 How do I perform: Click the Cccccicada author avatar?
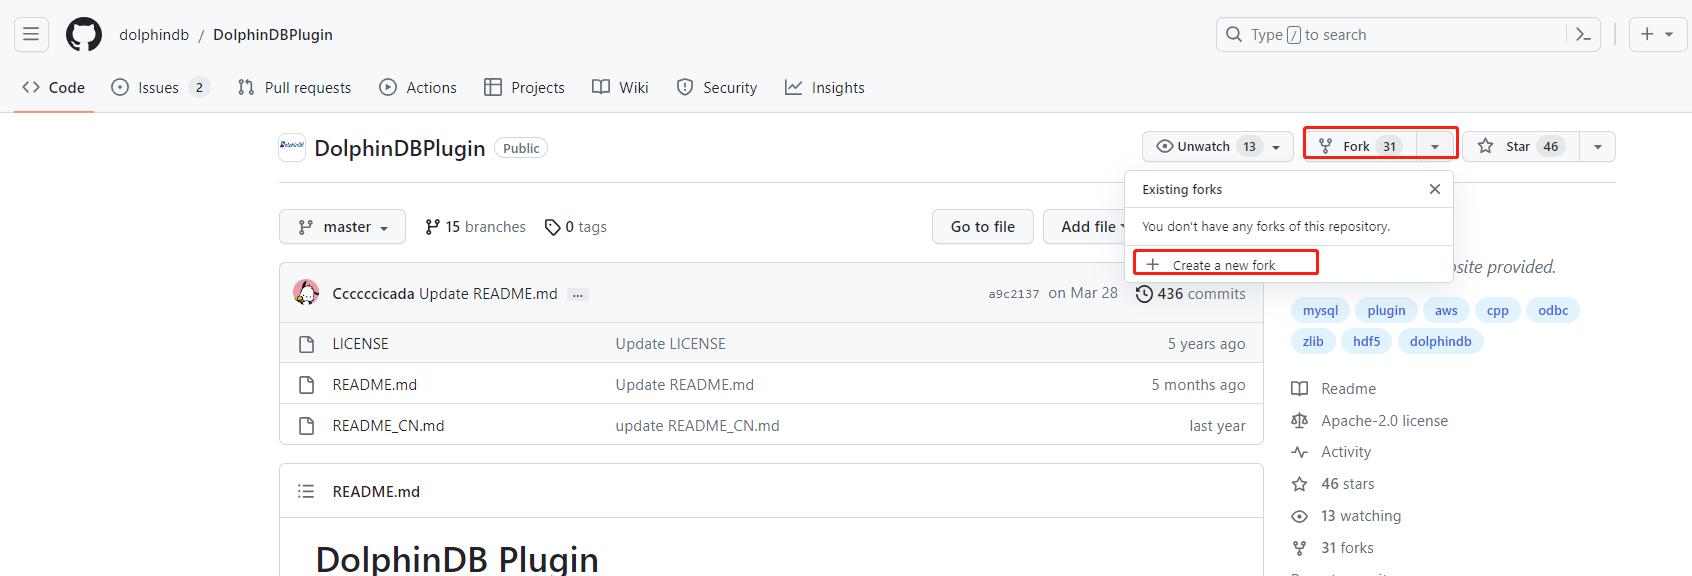click(306, 293)
